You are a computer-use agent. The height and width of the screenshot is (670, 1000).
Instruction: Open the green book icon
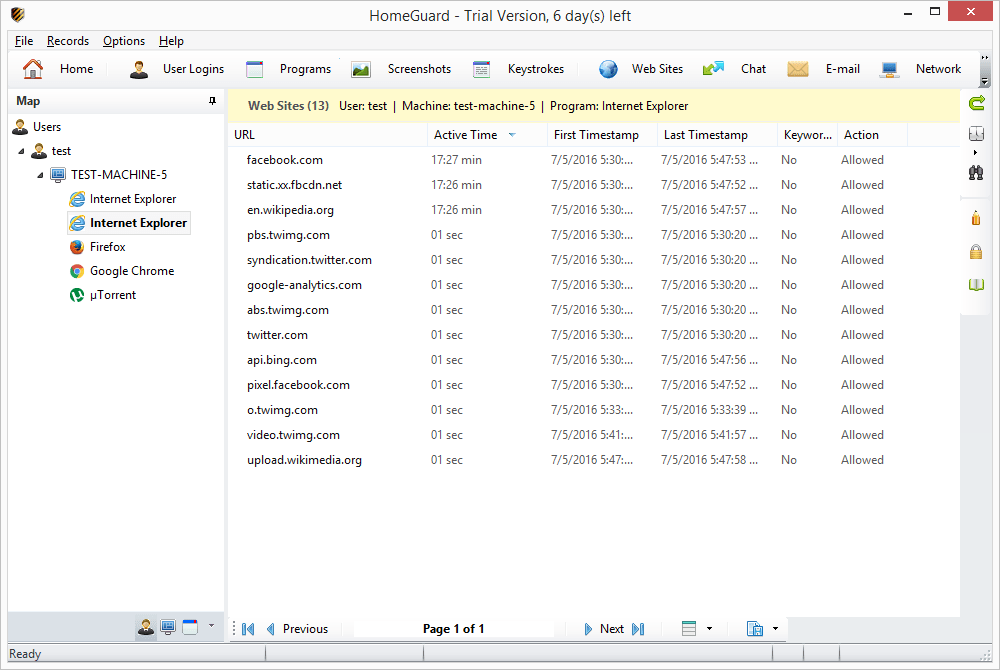[x=977, y=285]
